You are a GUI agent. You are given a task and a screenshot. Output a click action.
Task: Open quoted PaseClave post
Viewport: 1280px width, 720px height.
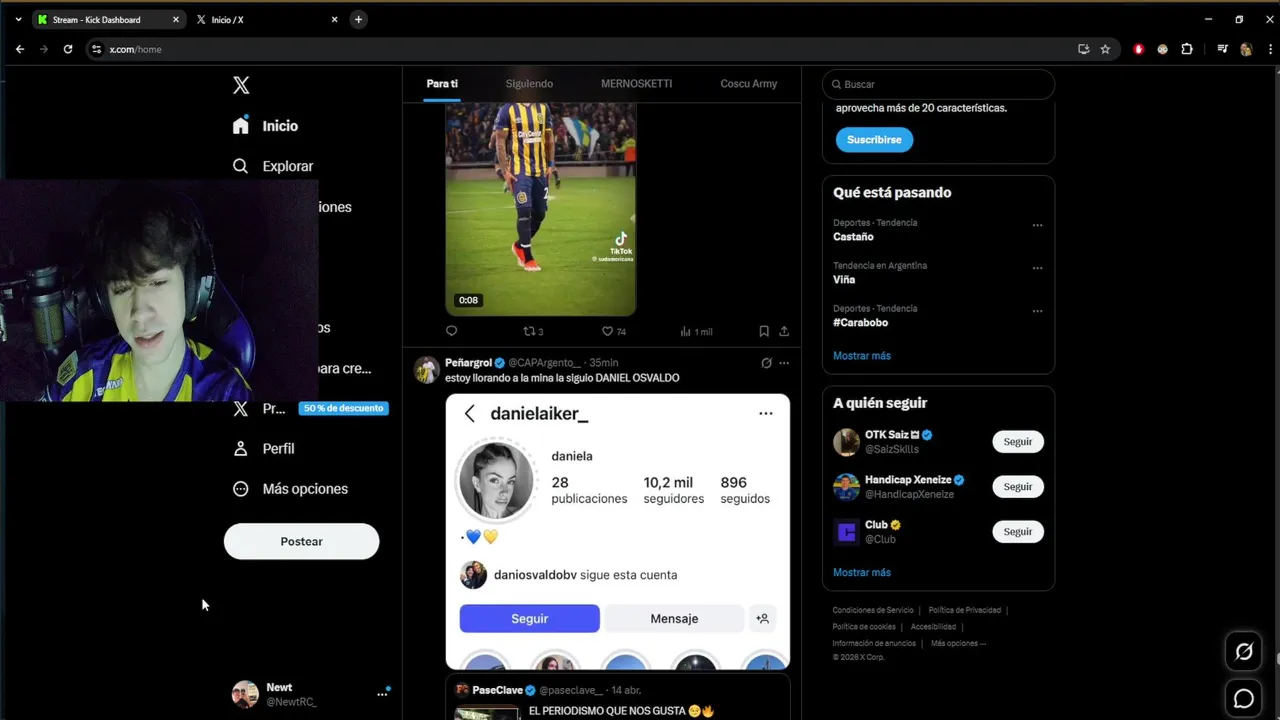(x=618, y=698)
